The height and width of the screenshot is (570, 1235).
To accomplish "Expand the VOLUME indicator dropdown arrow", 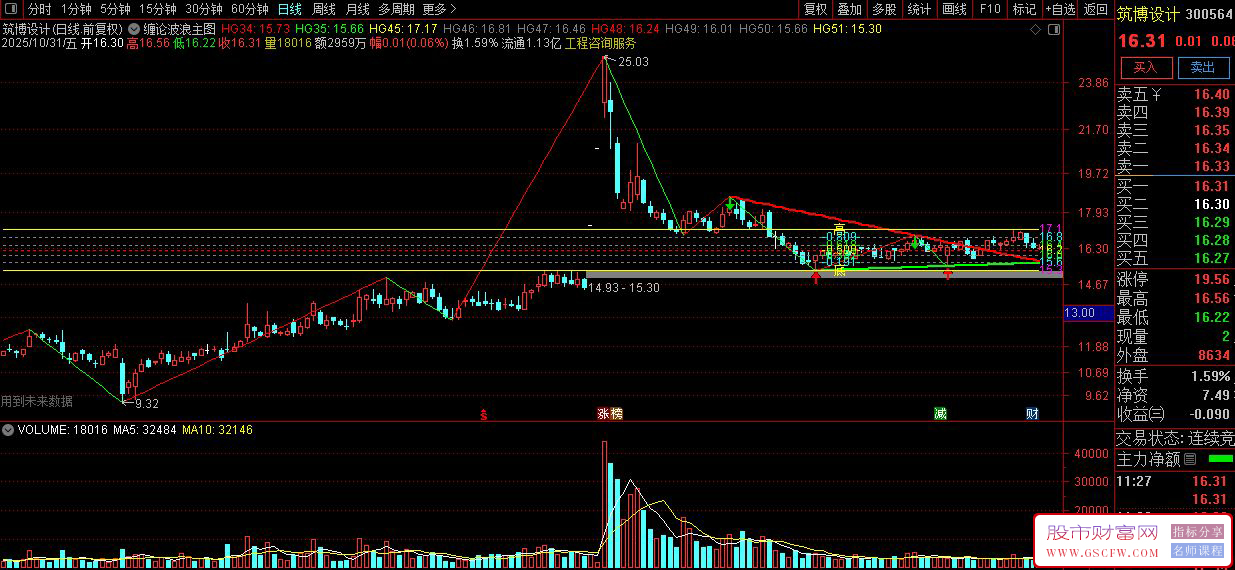I will tap(9, 429).
